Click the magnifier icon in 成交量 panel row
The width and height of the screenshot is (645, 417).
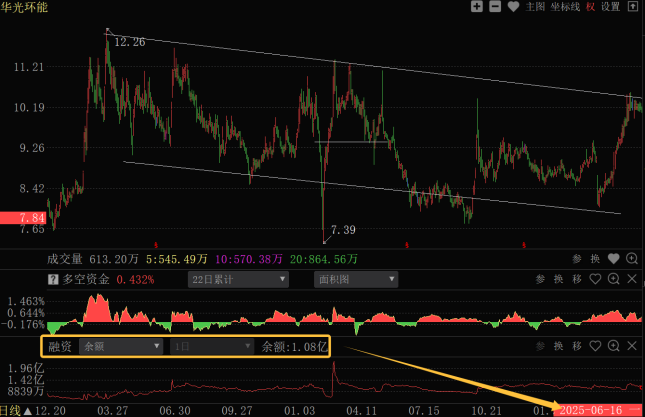(x=632, y=258)
